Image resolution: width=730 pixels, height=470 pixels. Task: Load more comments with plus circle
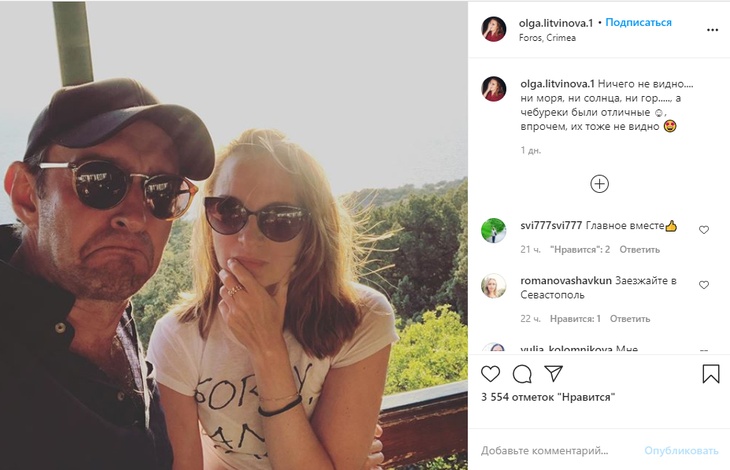coord(599,184)
